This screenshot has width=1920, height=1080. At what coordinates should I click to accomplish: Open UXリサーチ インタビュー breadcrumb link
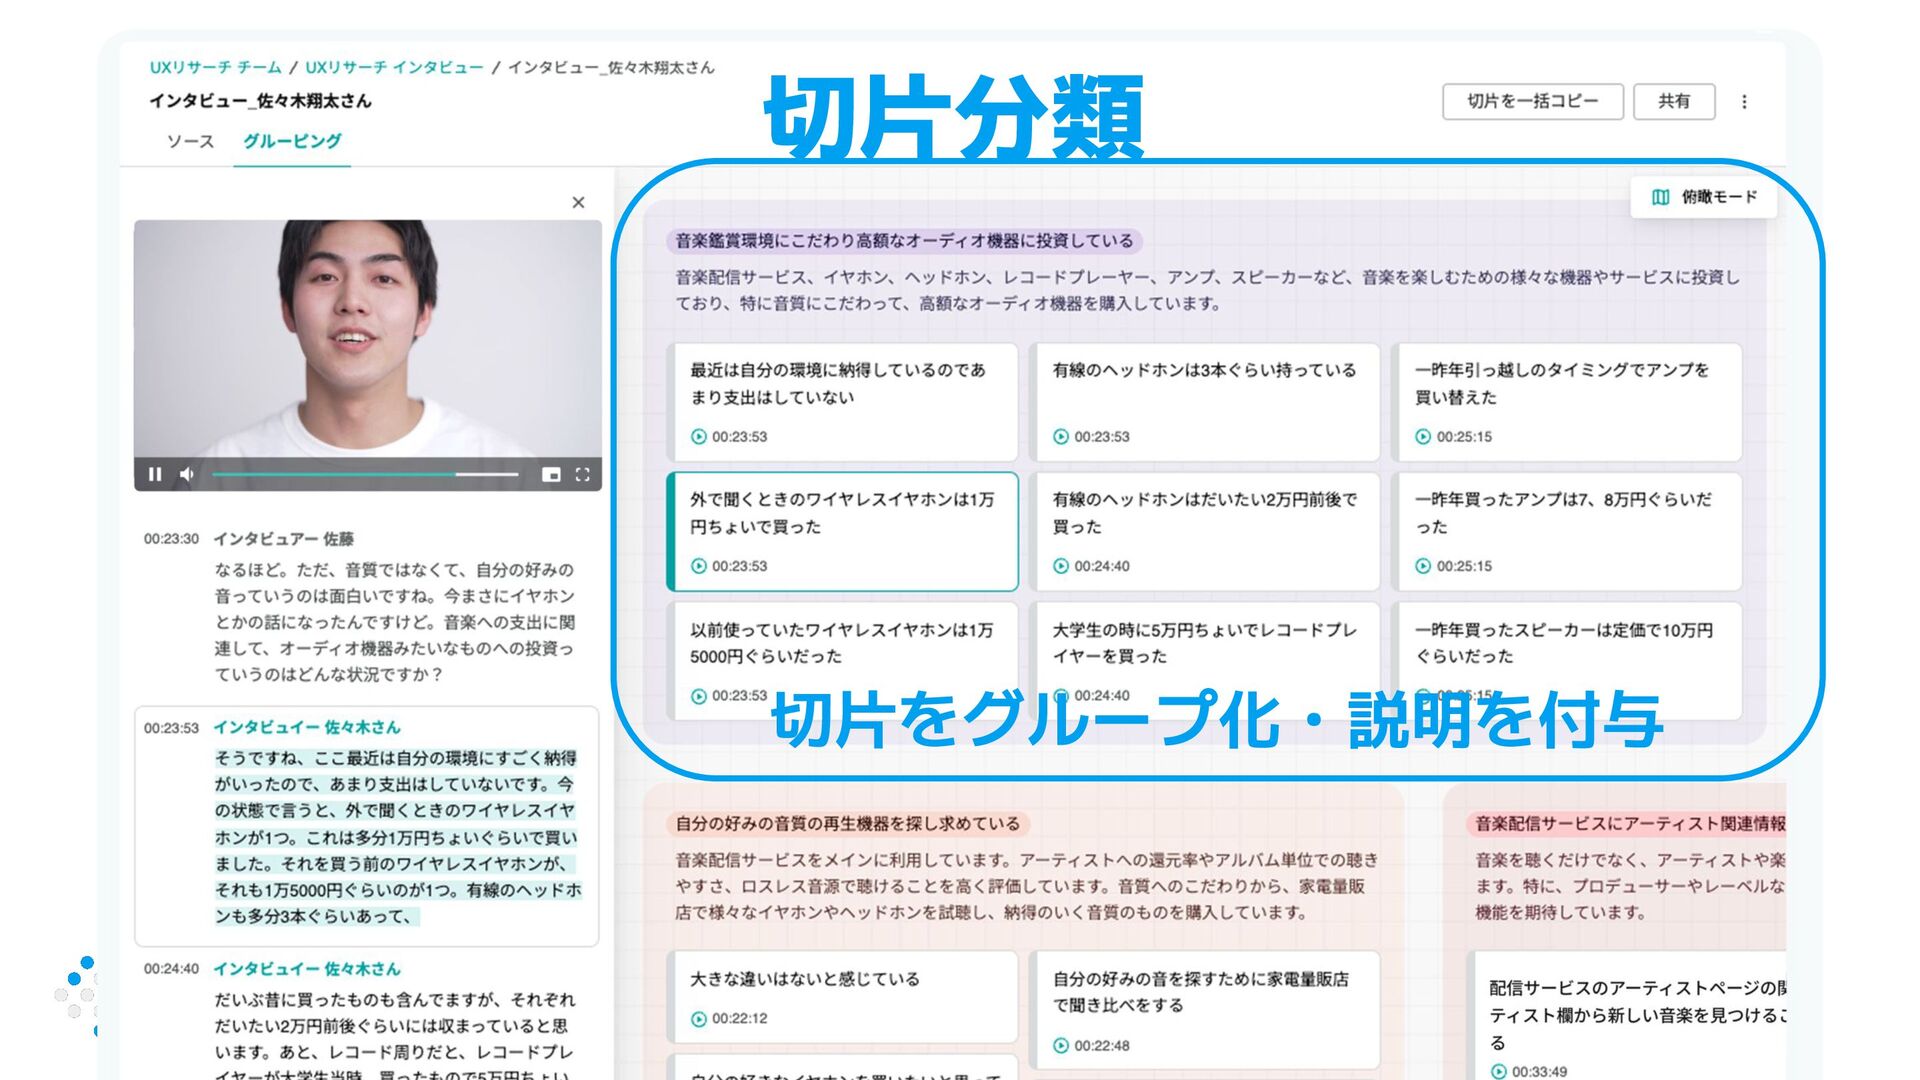pos(394,68)
